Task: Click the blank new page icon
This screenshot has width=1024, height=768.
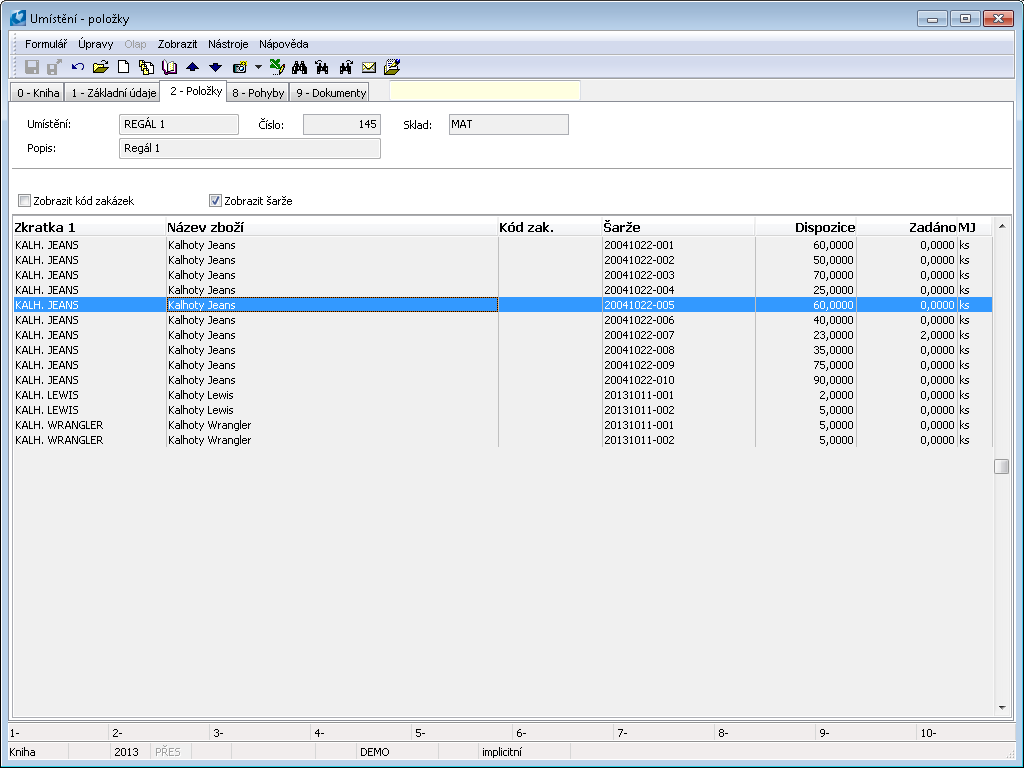Action: point(124,67)
